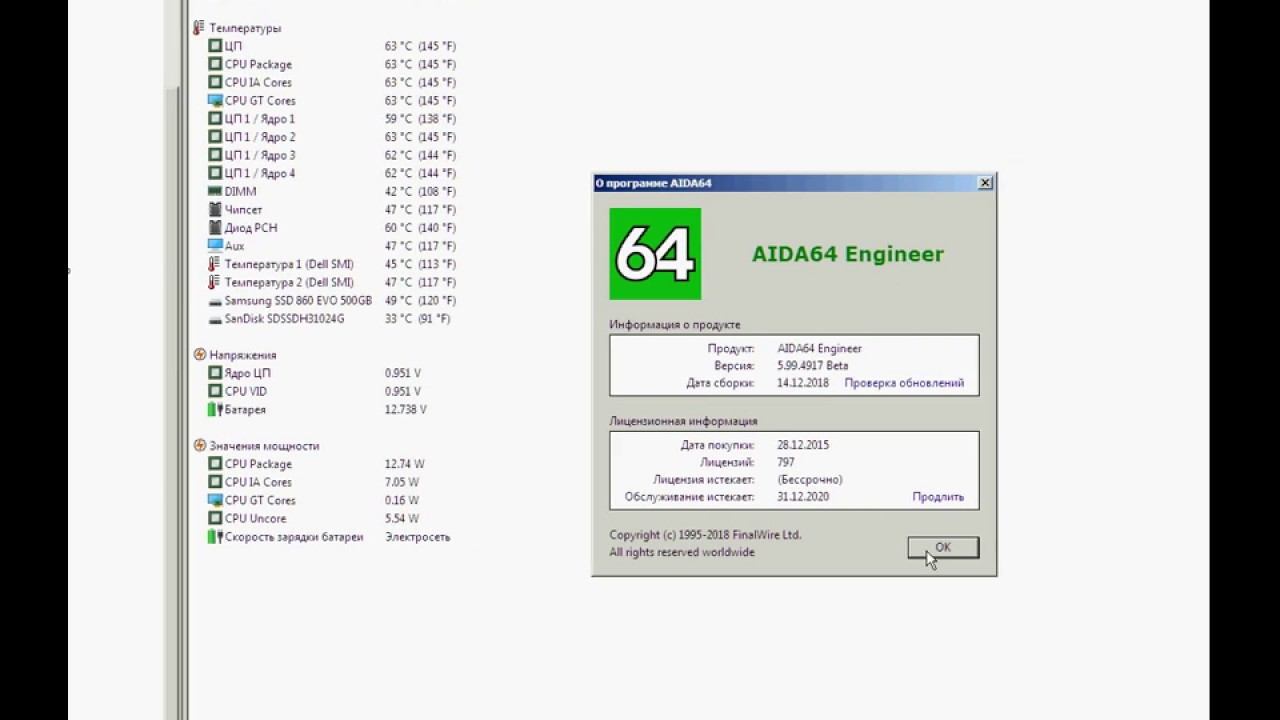Select the 33 °C (91 °F) SanDisk reading
1280x720 pixels.
[x=418, y=319]
